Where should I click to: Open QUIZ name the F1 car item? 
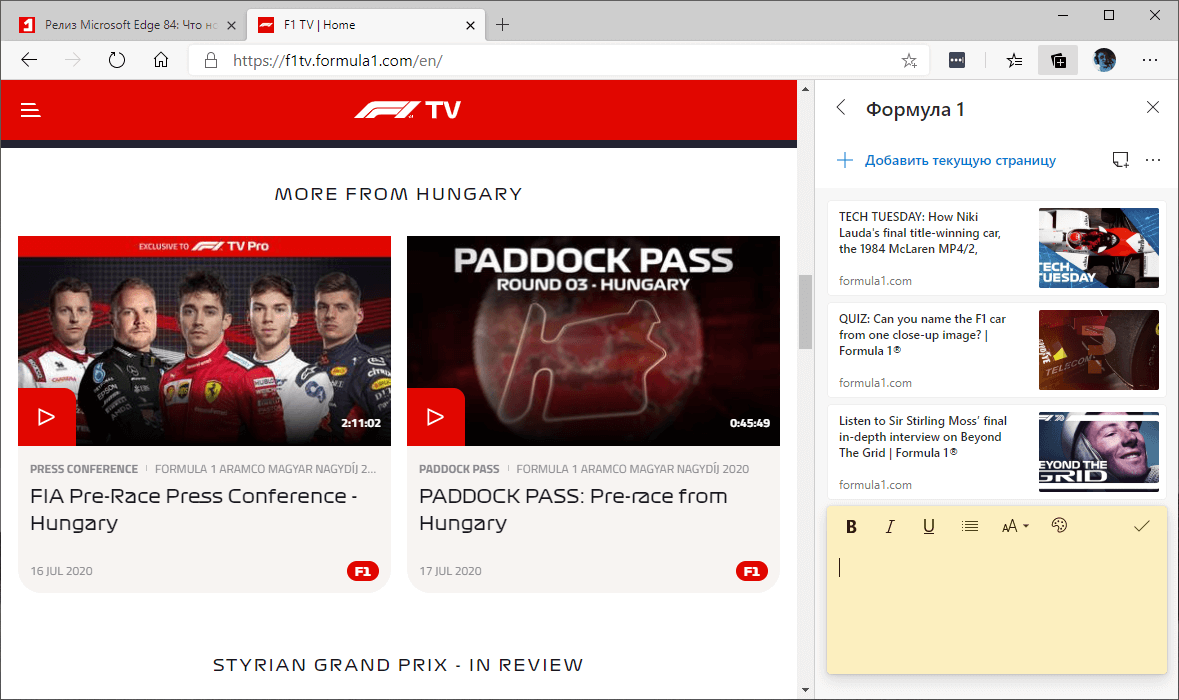(x=996, y=350)
